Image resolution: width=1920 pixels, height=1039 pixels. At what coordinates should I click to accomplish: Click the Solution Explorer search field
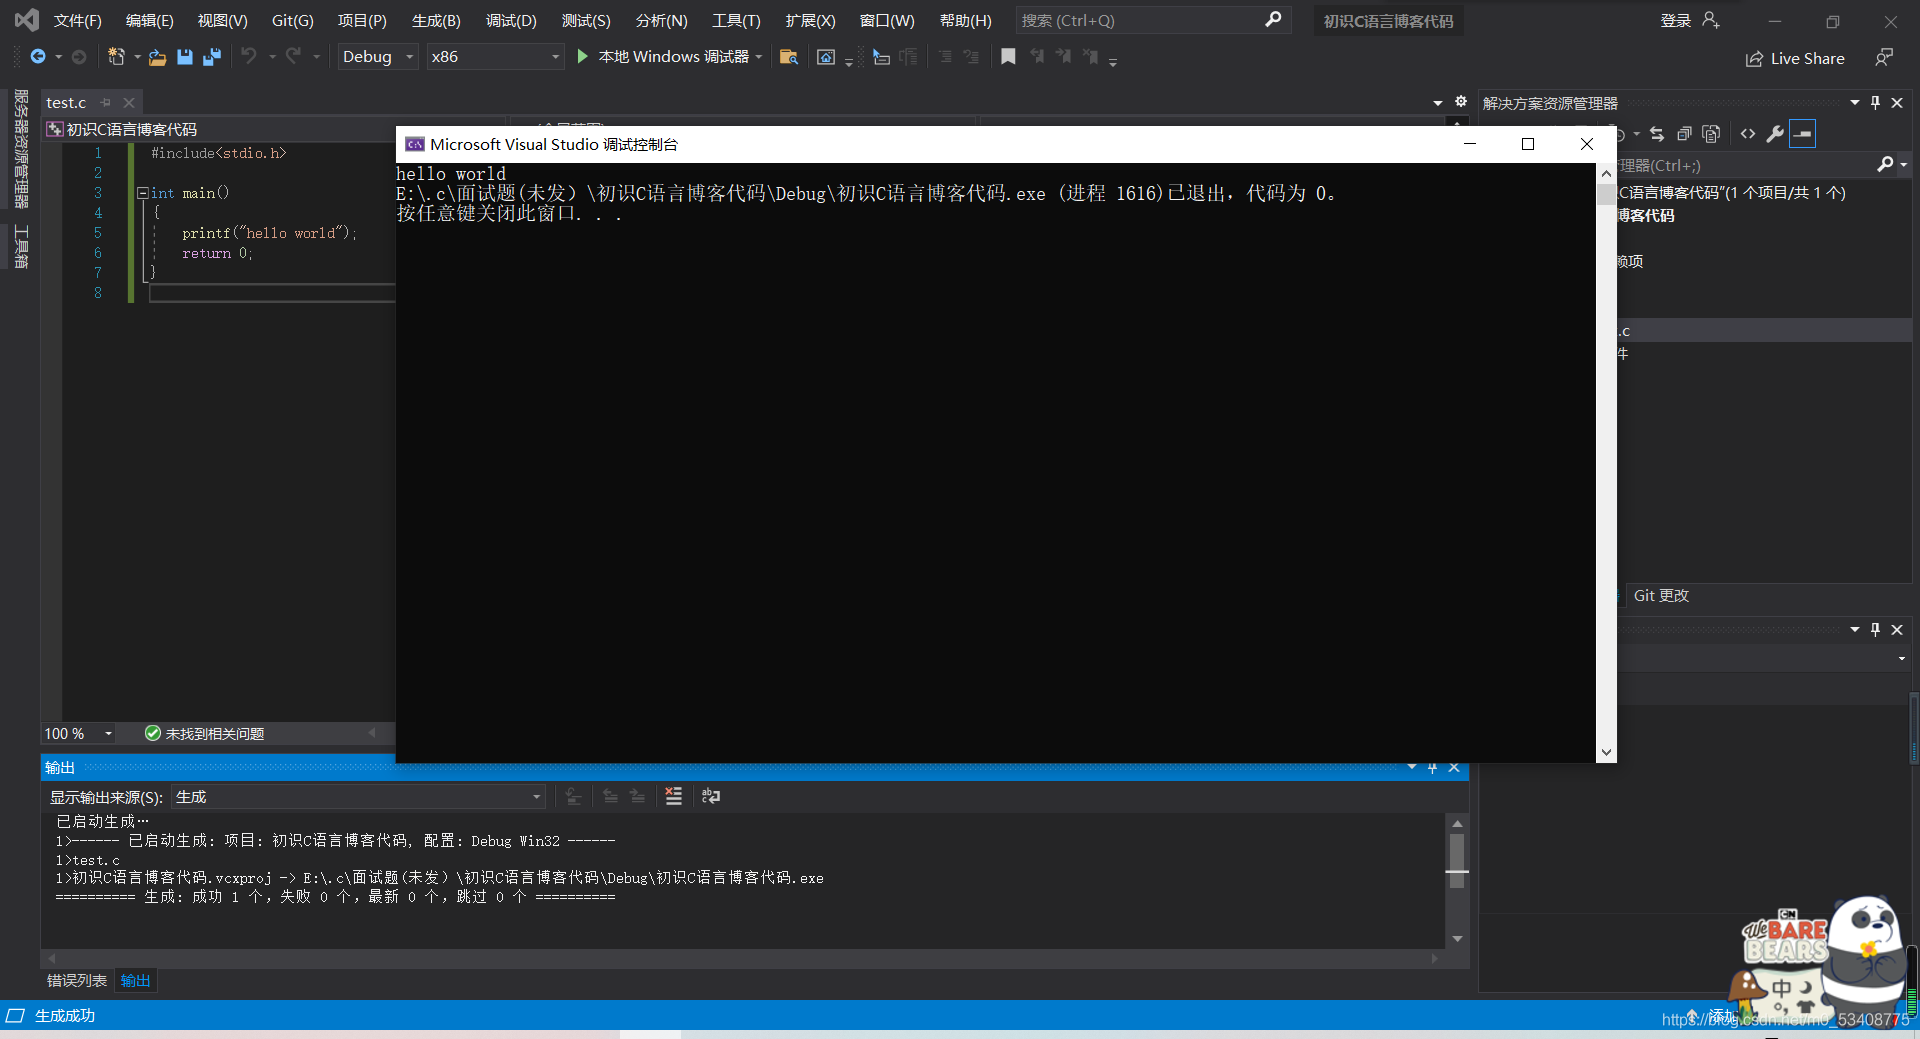point(1745,165)
